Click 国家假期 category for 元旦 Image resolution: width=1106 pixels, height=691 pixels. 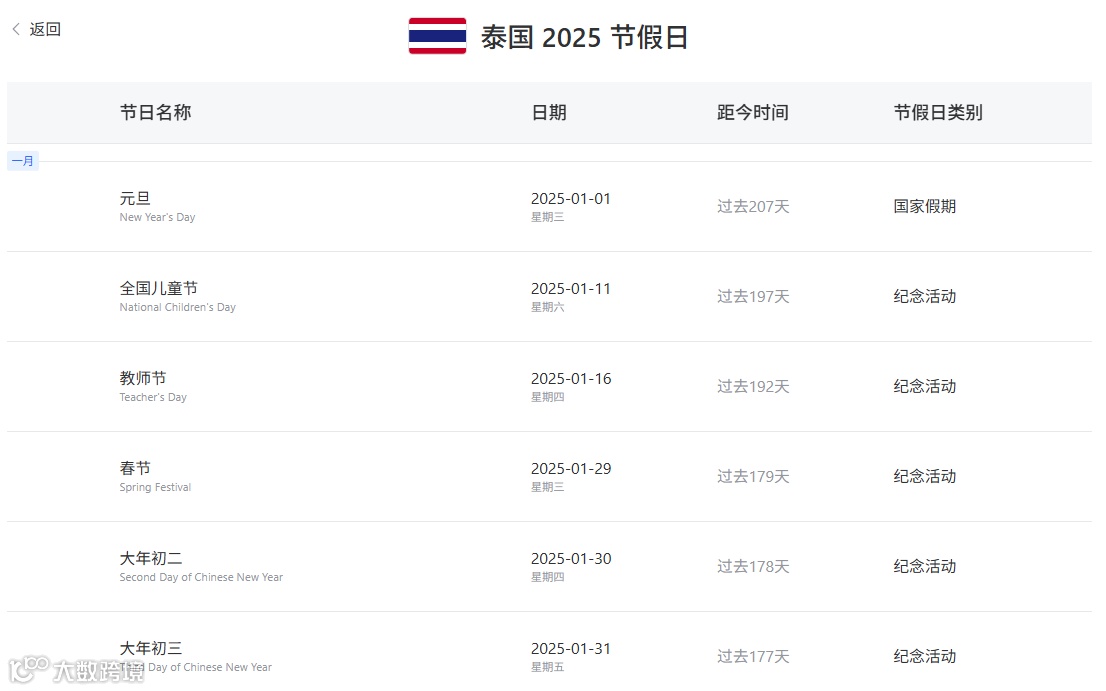(x=924, y=206)
